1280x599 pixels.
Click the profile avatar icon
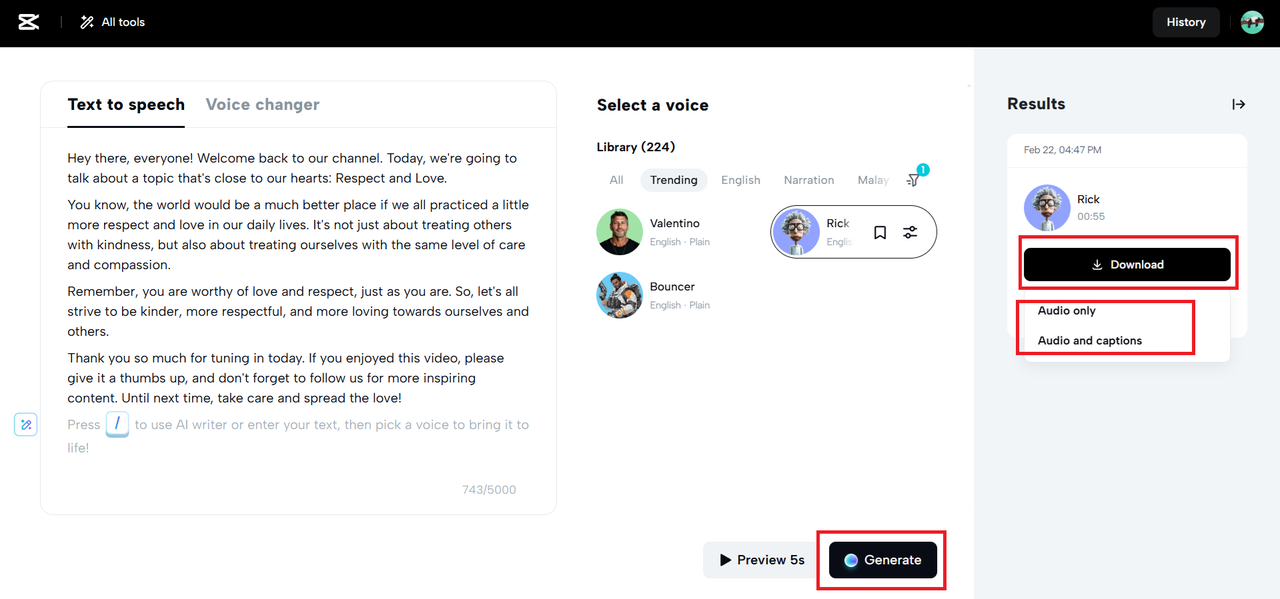tap(1252, 22)
